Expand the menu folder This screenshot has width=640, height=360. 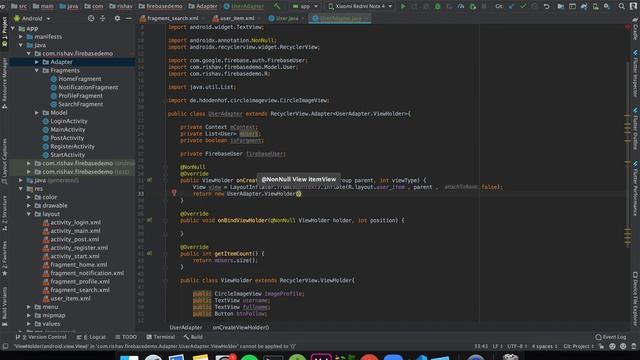point(29,307)
